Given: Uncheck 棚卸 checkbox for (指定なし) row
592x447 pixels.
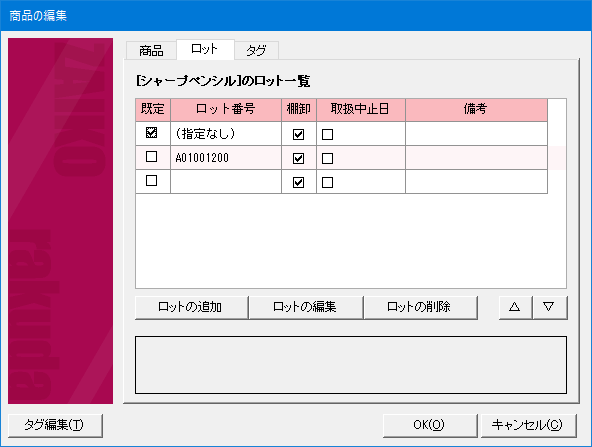Looking at the screenshot, I should pyautogui.click(x=298, y=134).
